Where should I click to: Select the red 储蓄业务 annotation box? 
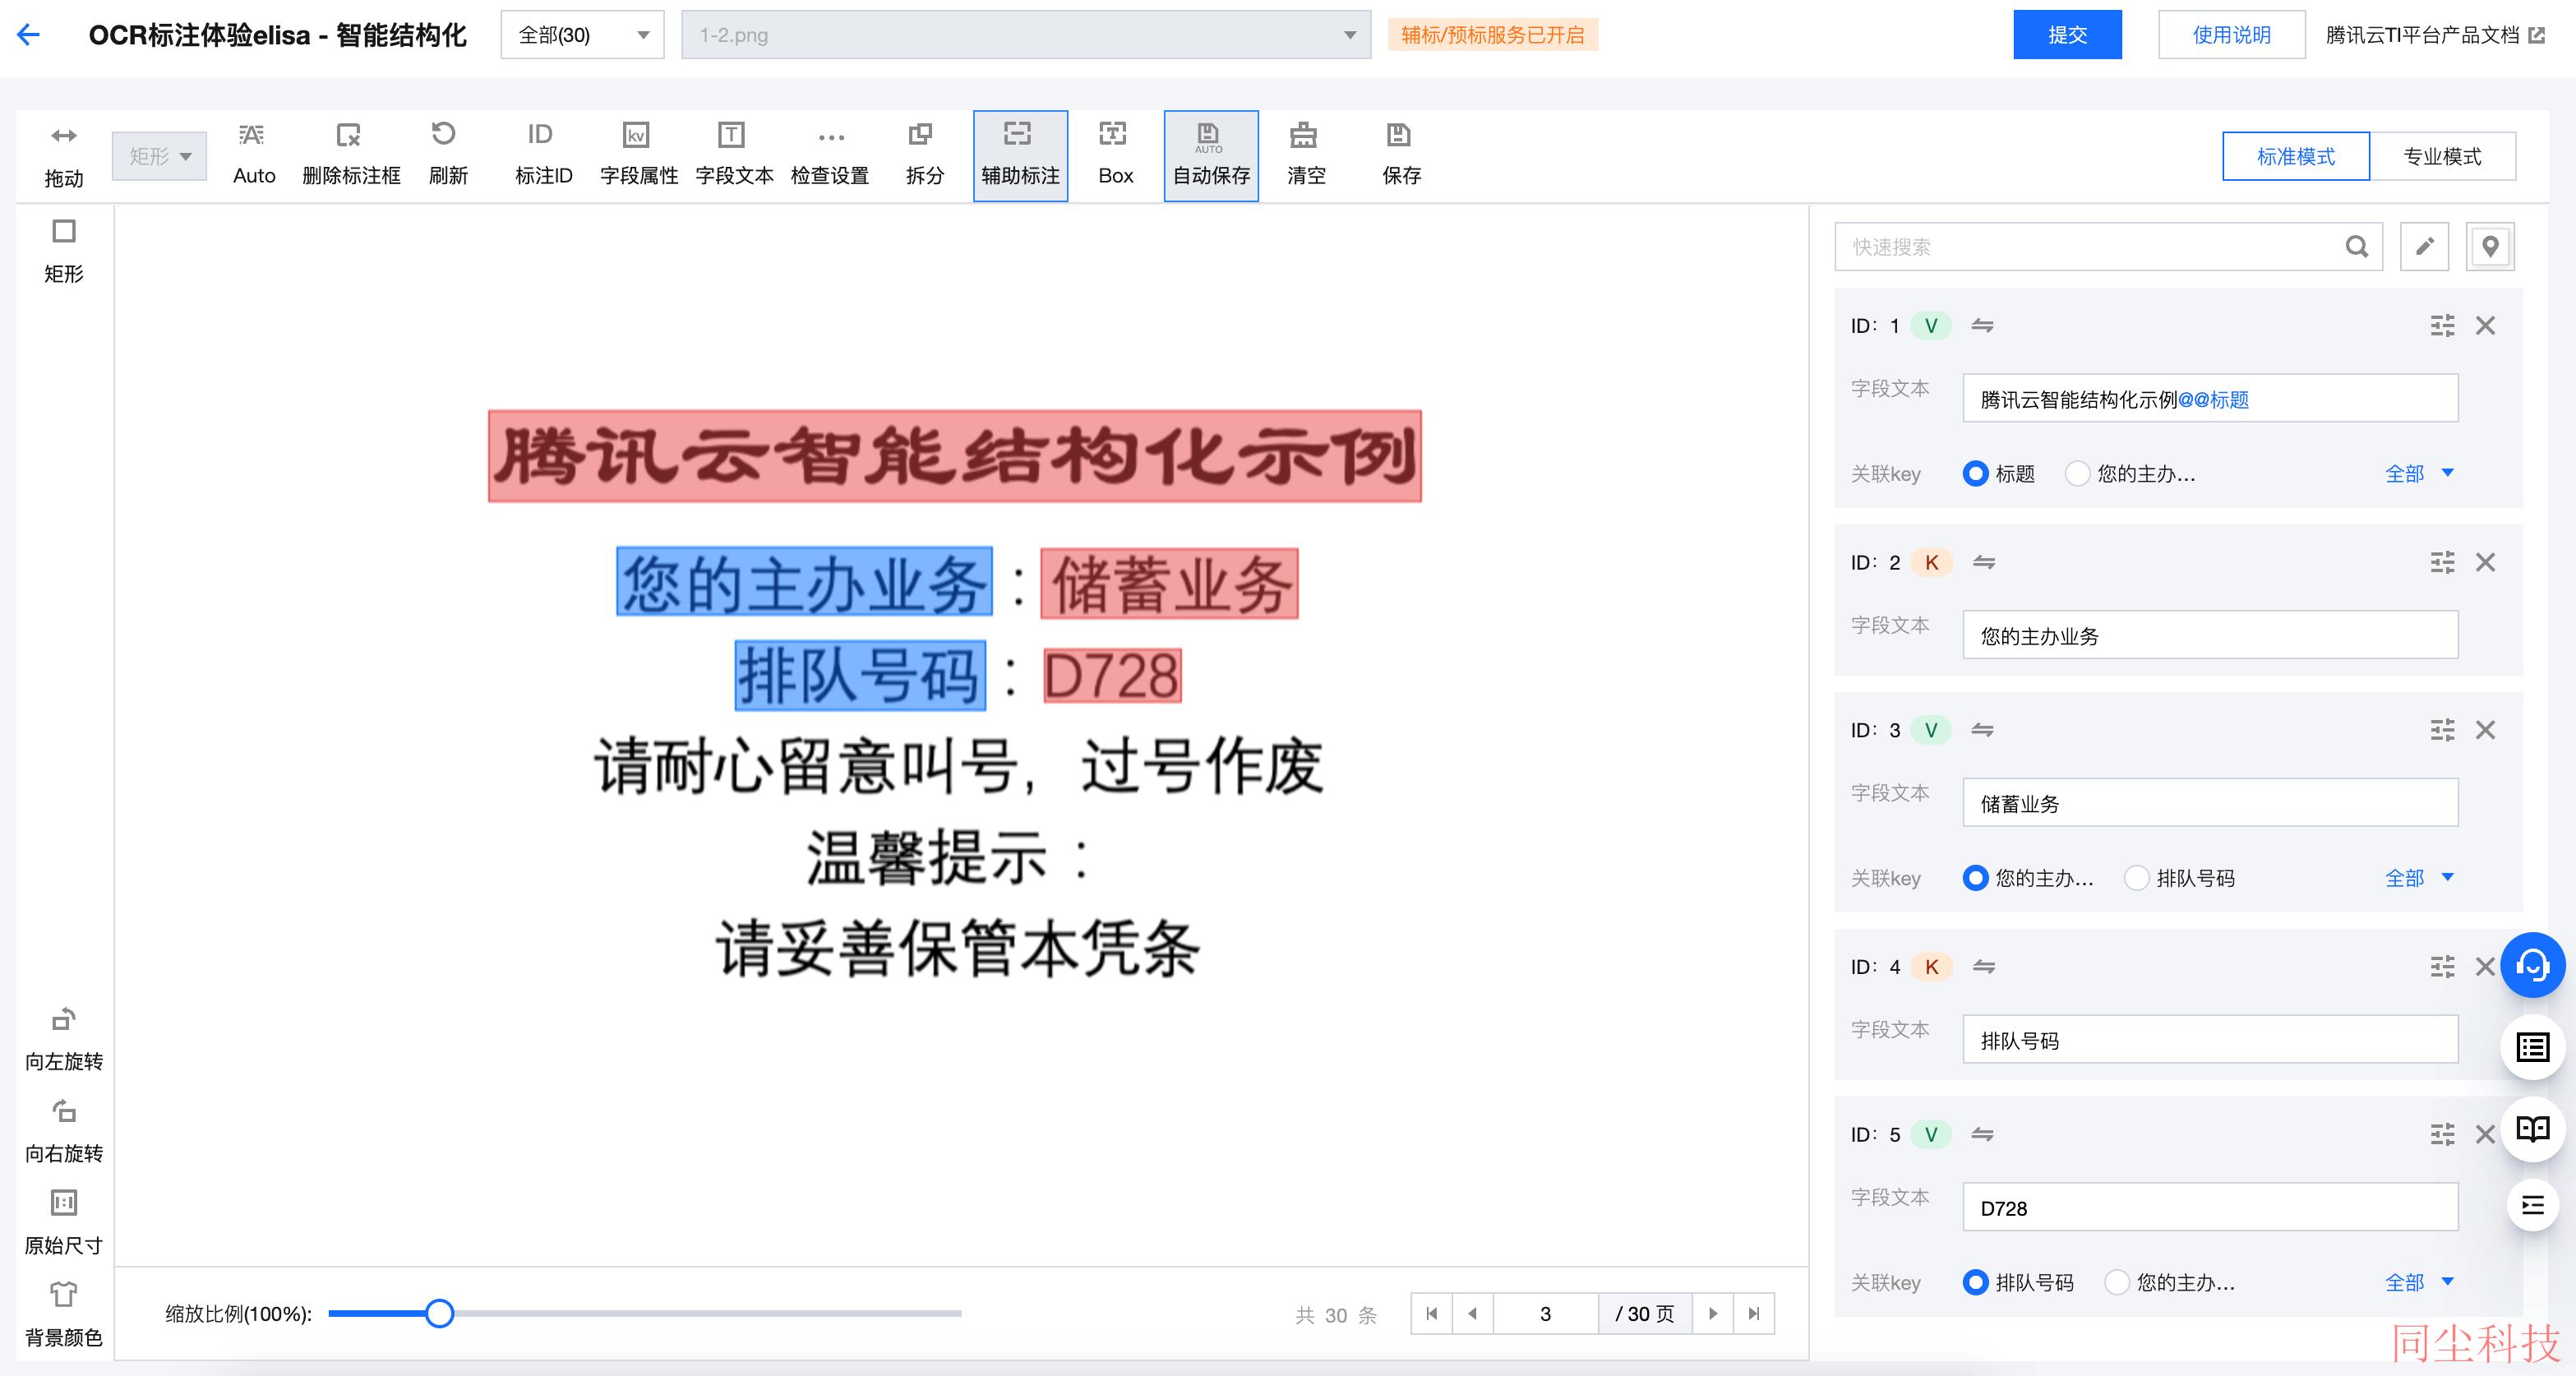[x=1169, y=584]
